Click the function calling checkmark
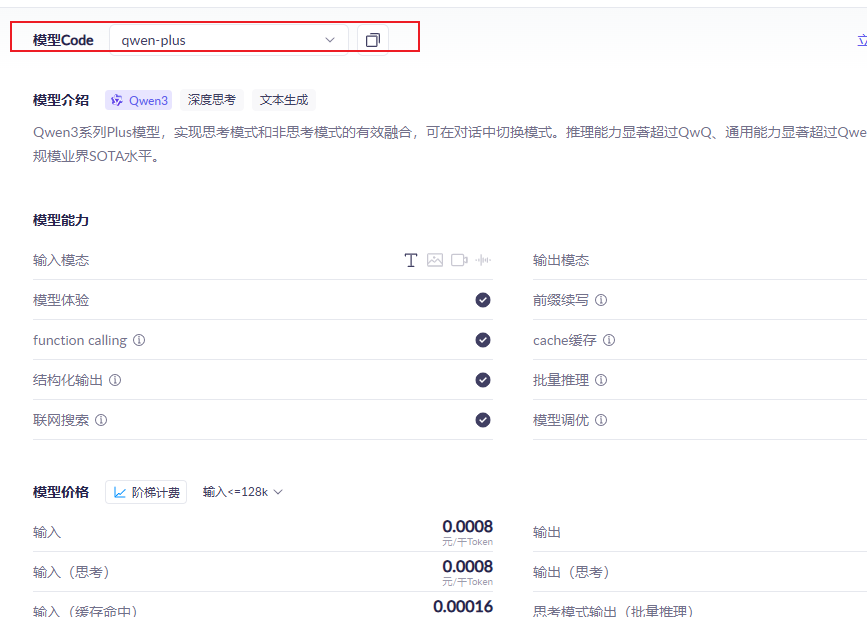This screenshot has height=617, width=867. click(x=483, y=340)
